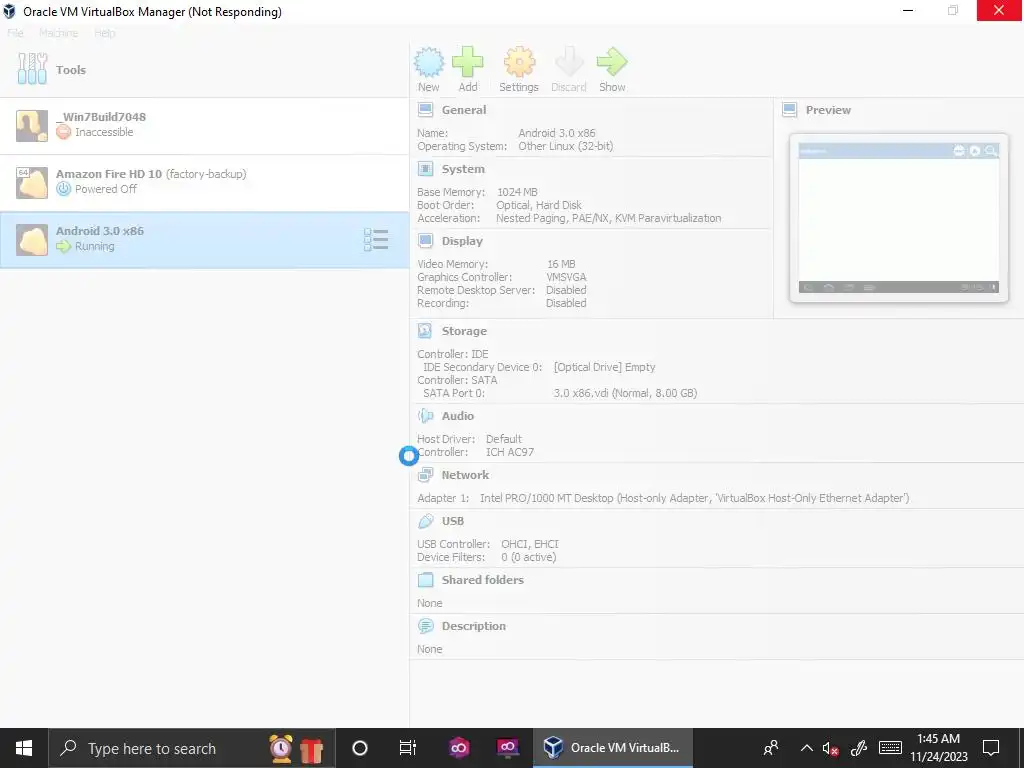1024x768 pixels.
Task: Click the Show green arrow button
Action: 612,69
